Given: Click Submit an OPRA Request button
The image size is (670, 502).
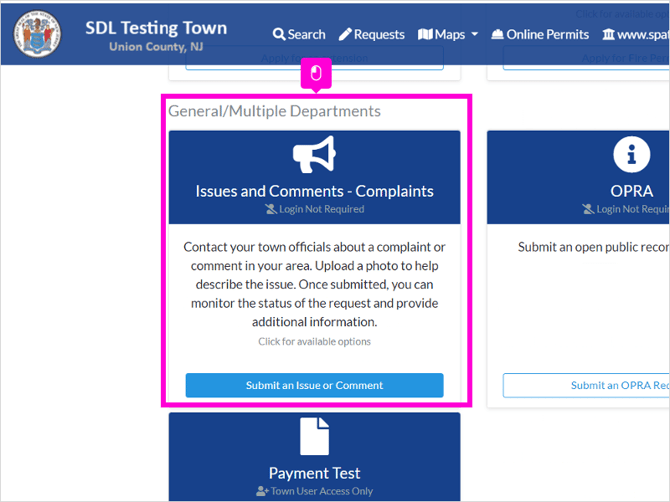Looking at the screenshot, I should coord(586,385).
